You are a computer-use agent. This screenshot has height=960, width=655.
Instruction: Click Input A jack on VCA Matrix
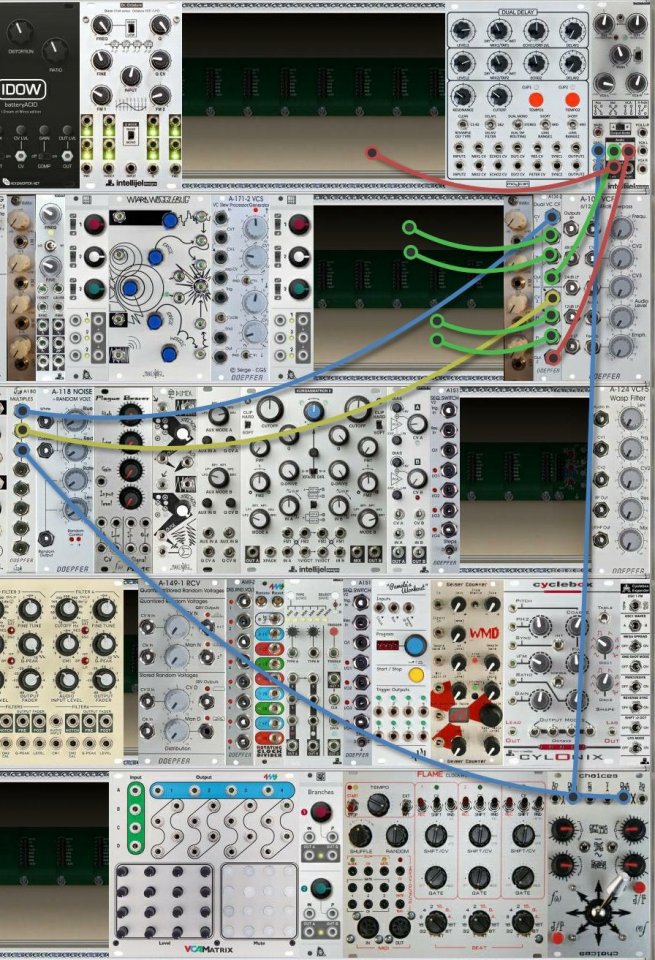tap(136, 790)
